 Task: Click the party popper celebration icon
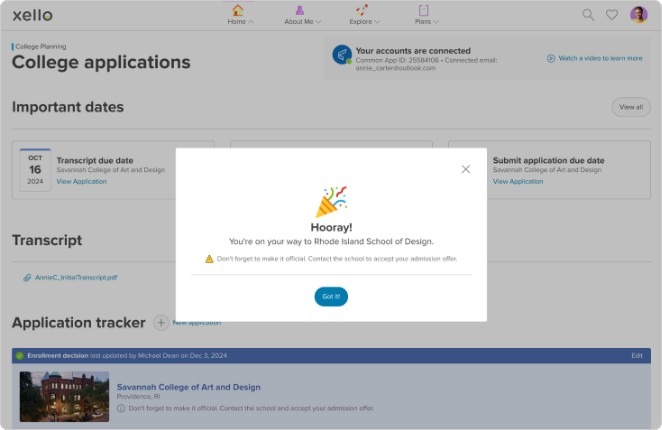coord(331,201)
